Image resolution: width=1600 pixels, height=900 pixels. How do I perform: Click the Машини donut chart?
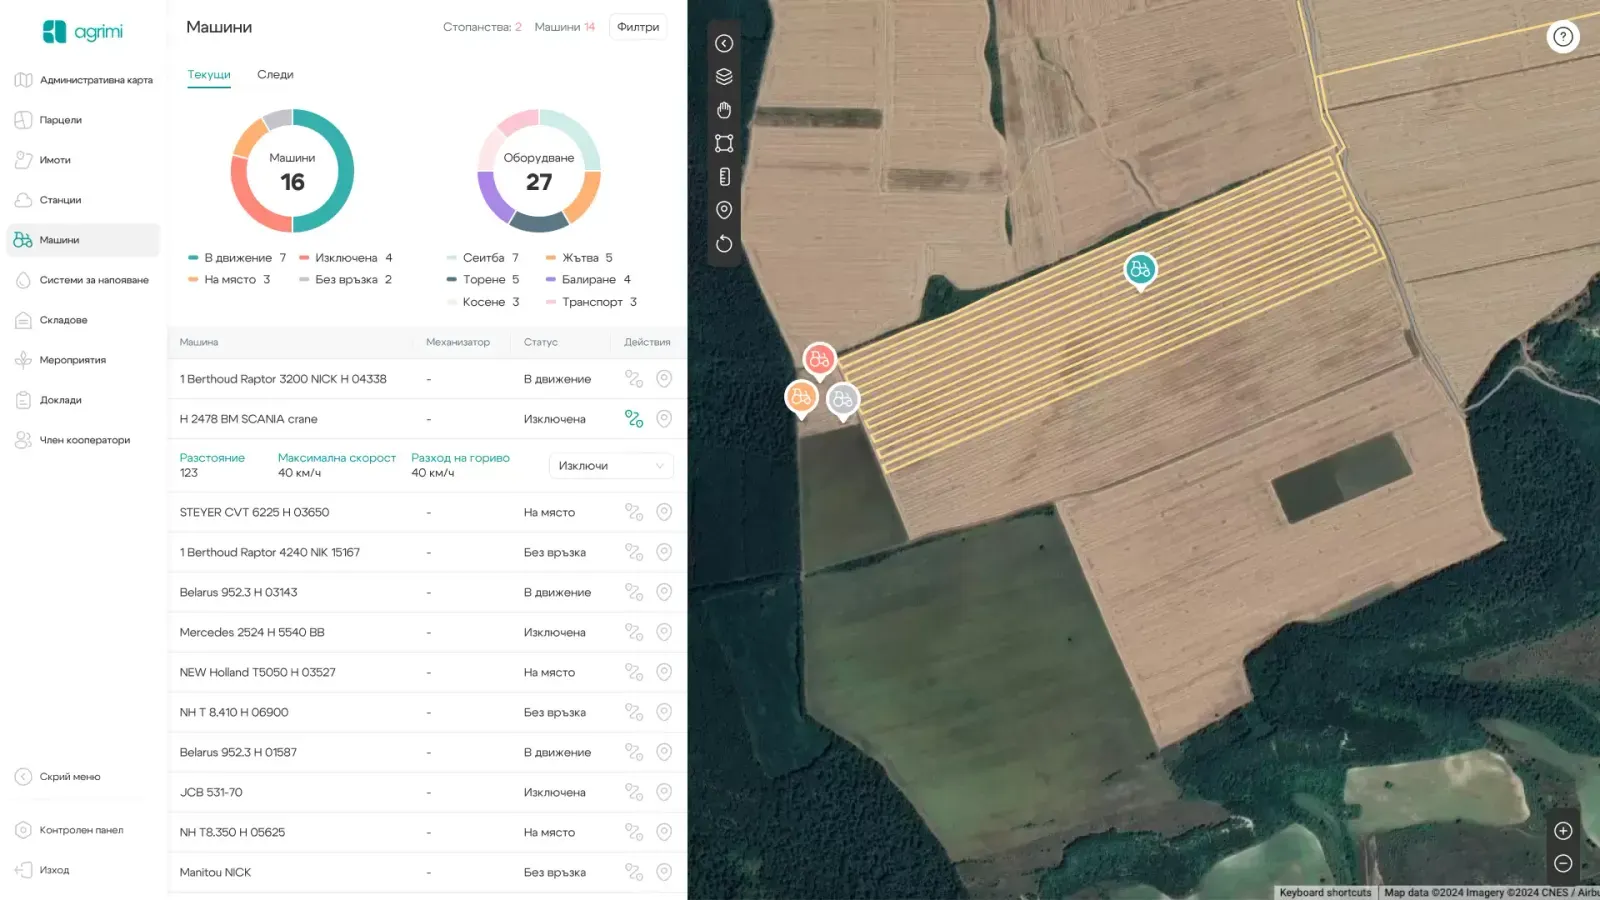[292, 171]
